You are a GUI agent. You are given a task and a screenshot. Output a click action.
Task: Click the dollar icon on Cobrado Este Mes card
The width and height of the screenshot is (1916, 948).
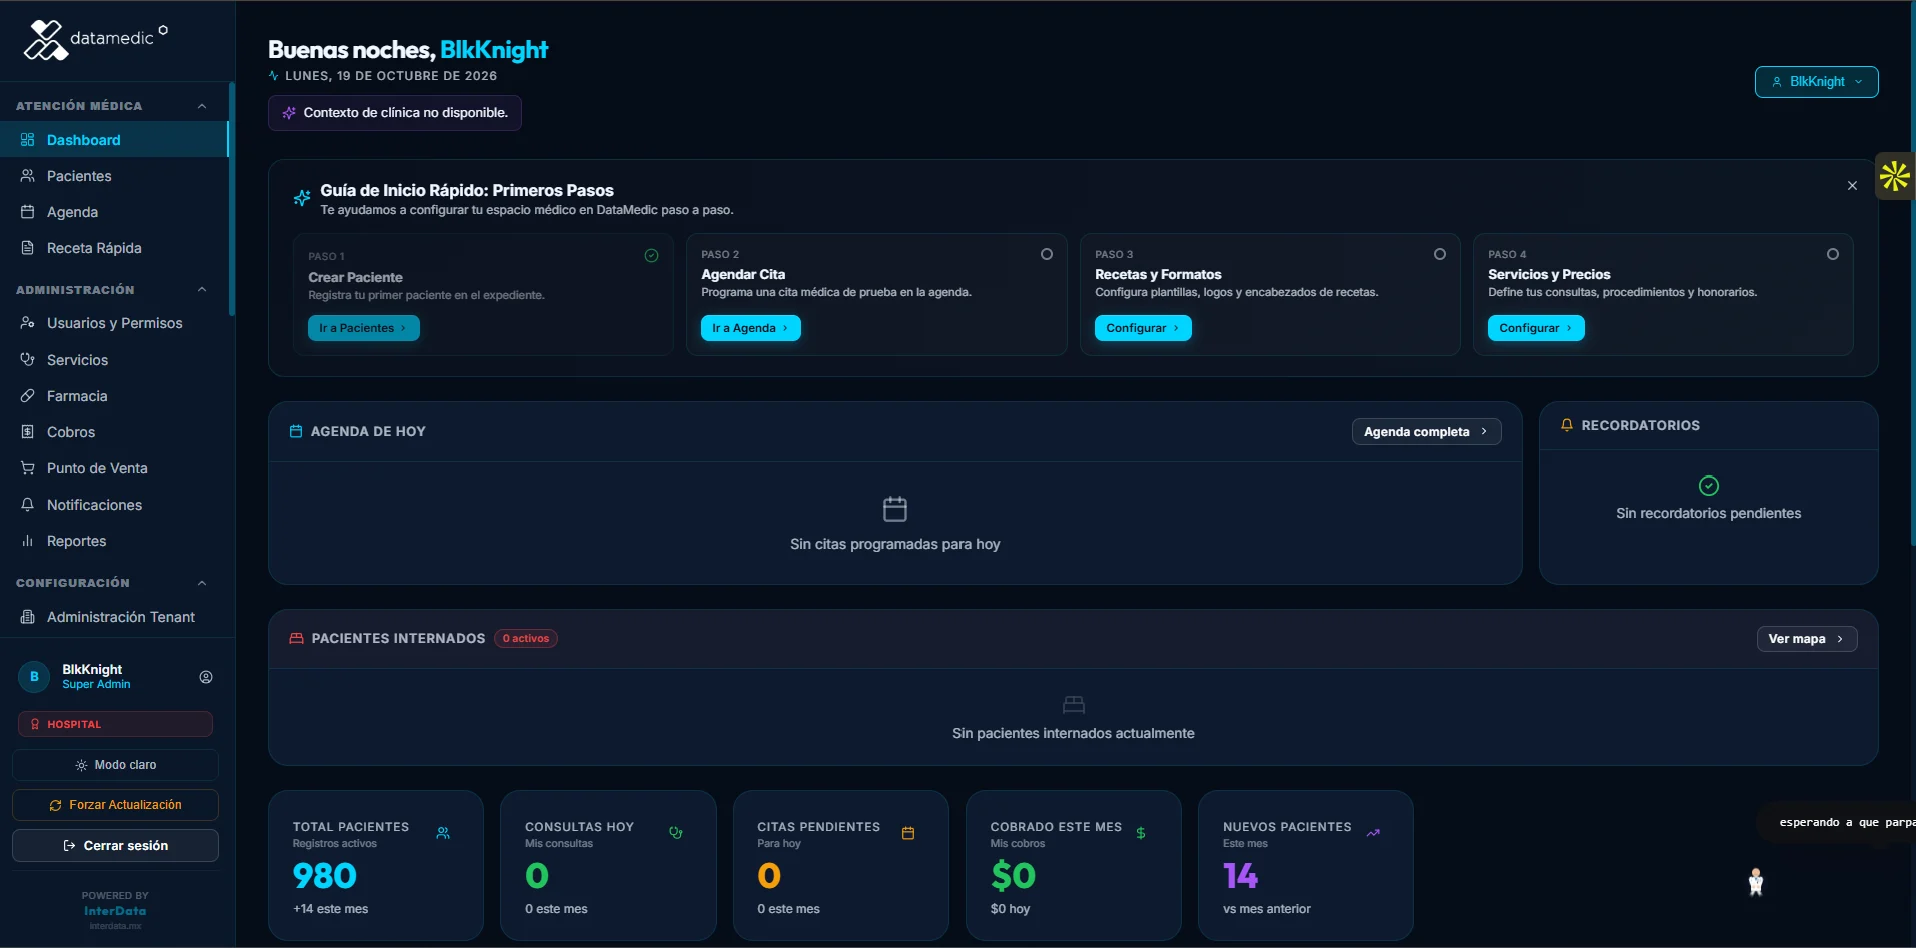(1141, 833)
